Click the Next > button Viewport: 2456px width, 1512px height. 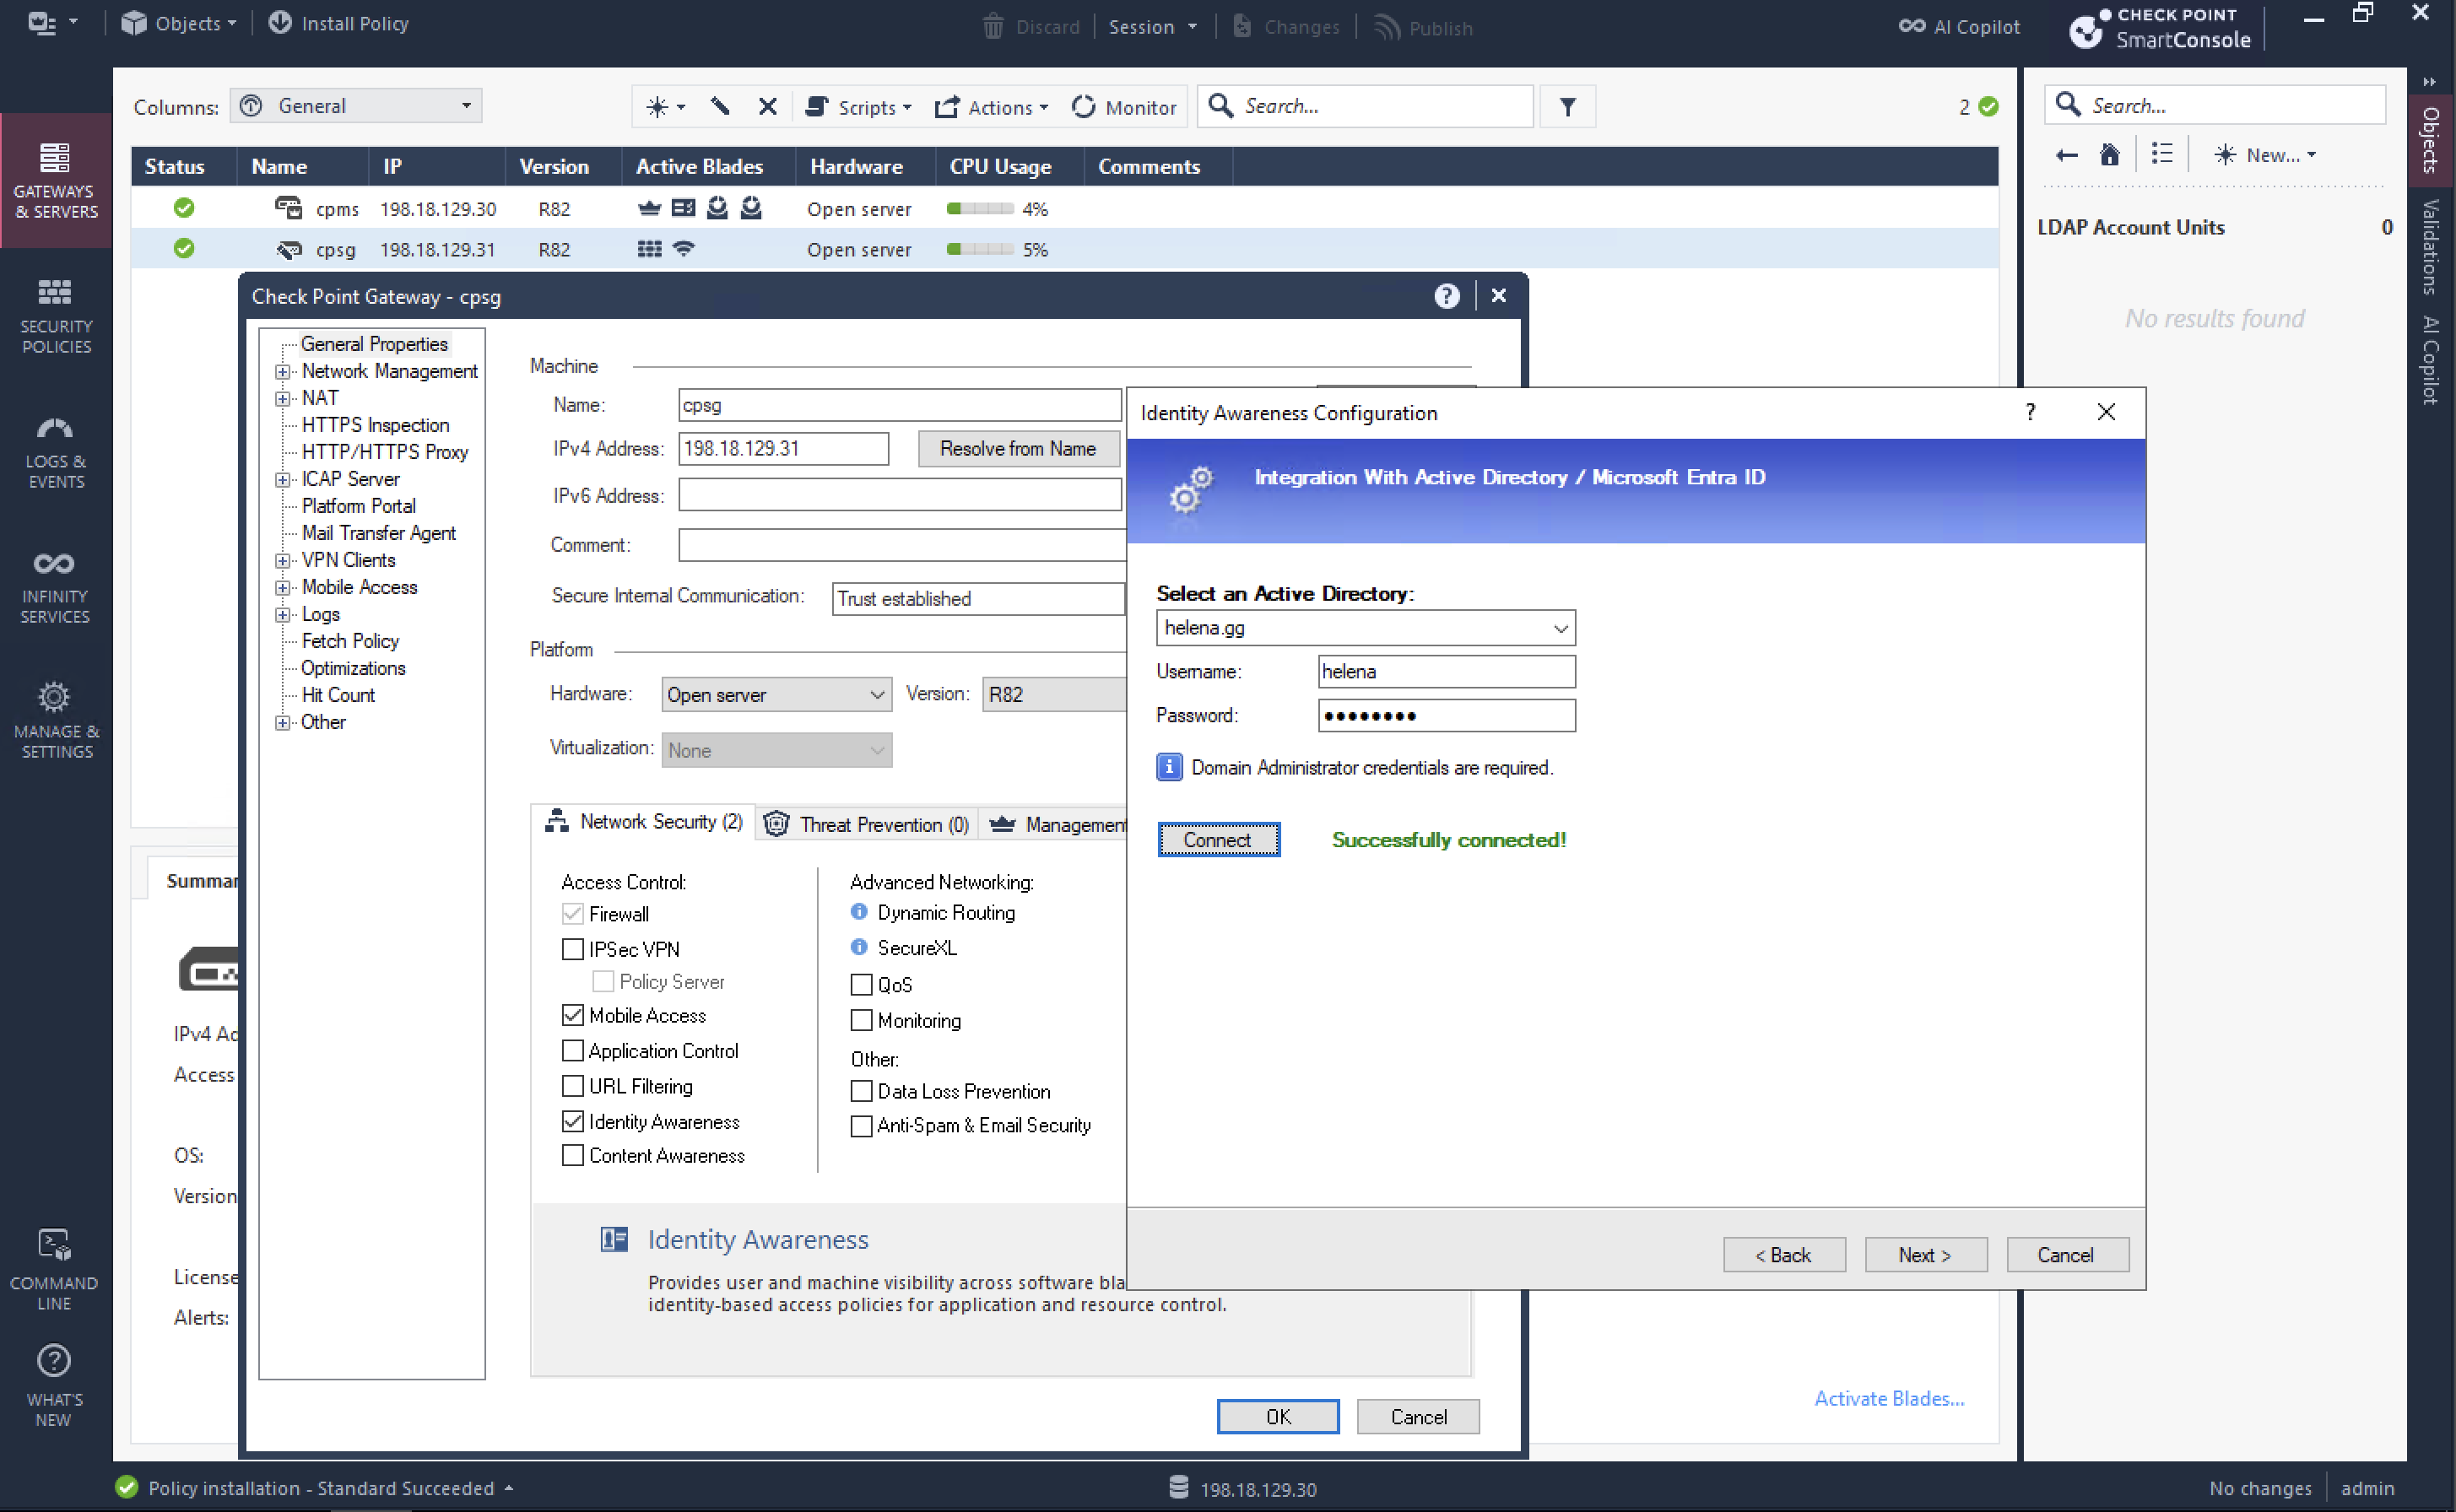coord(1924,1255)
